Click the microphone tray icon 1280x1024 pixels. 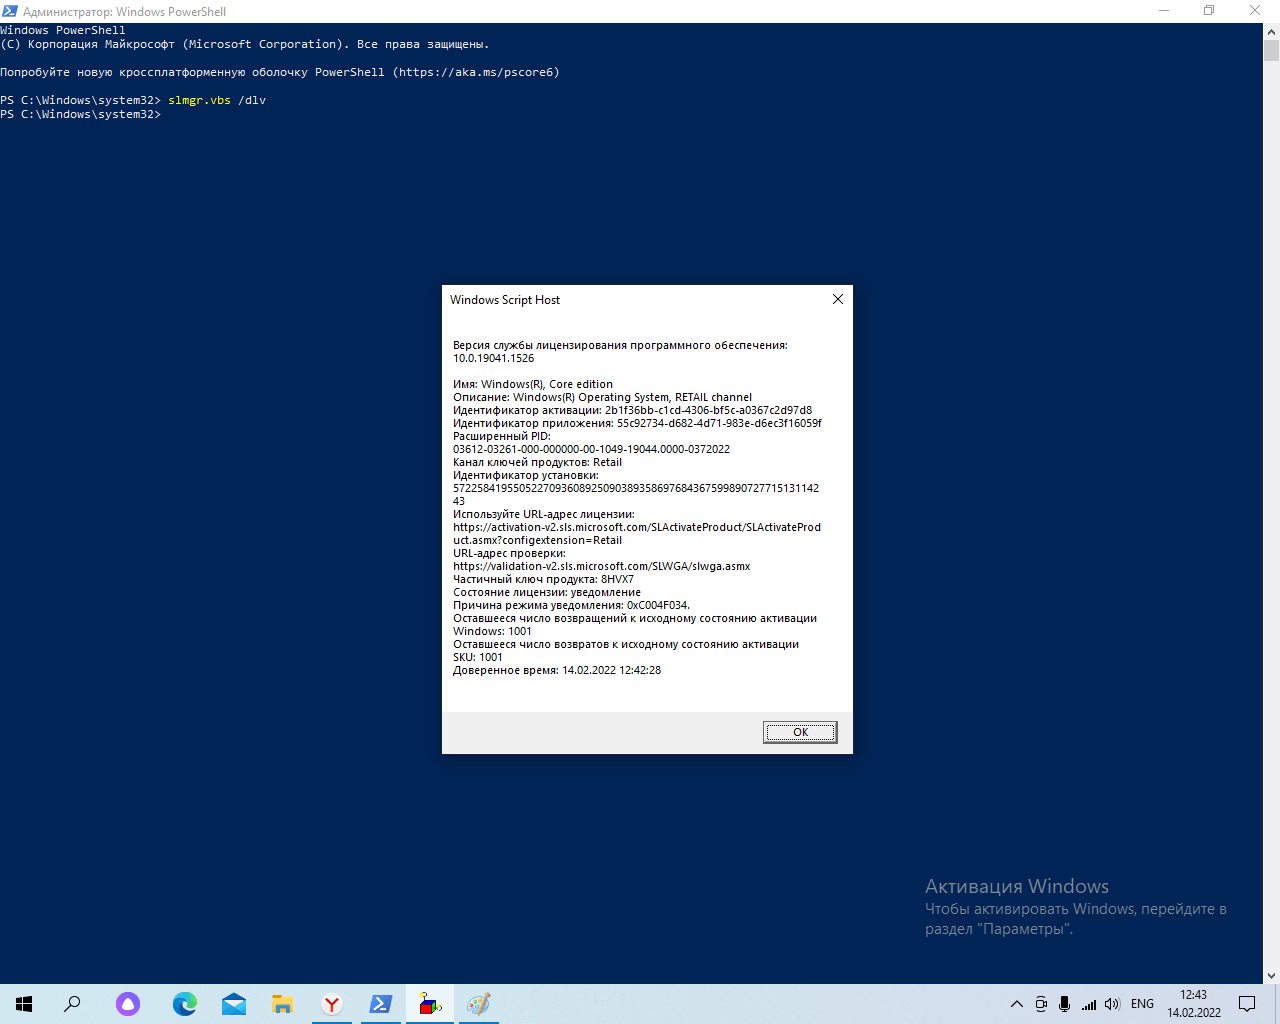pyautogui.click(x=1065, y=1004)
